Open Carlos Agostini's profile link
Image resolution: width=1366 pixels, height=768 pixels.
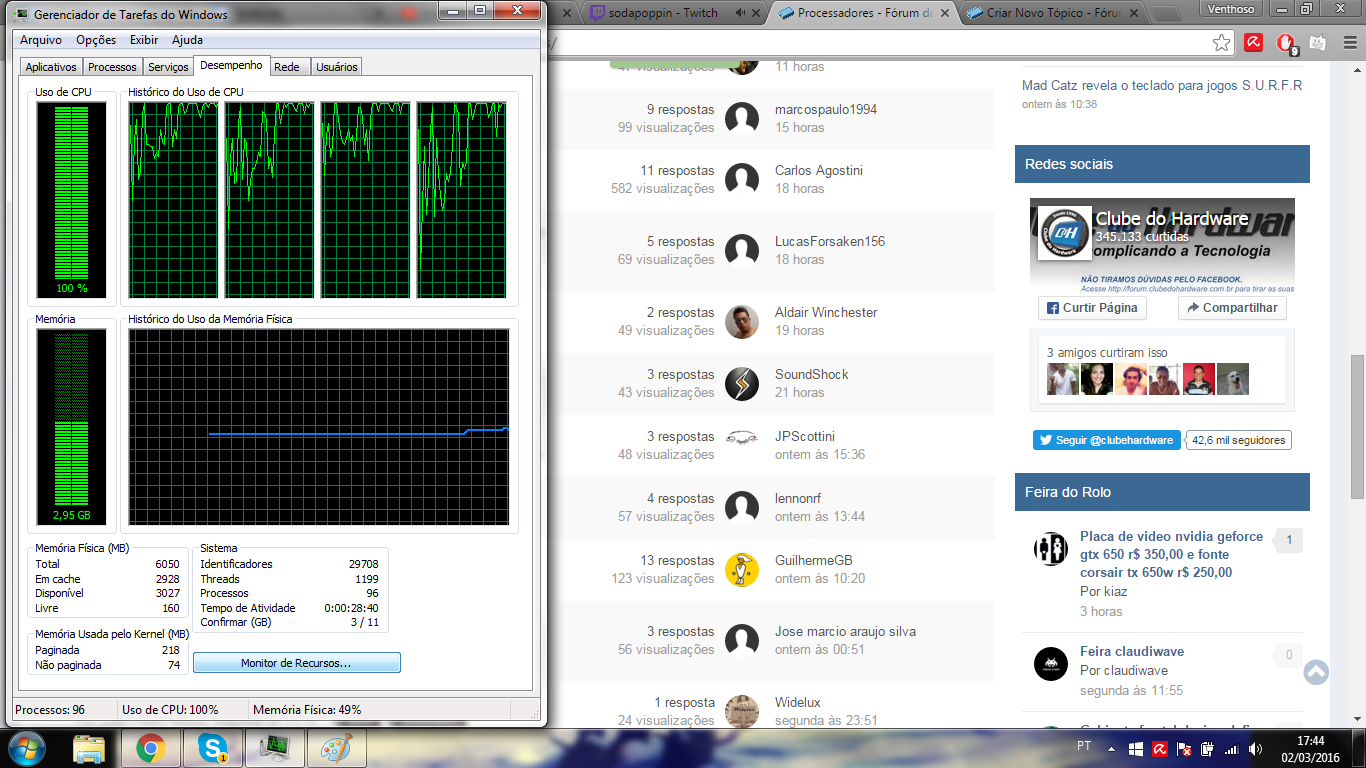click(818, 170)
